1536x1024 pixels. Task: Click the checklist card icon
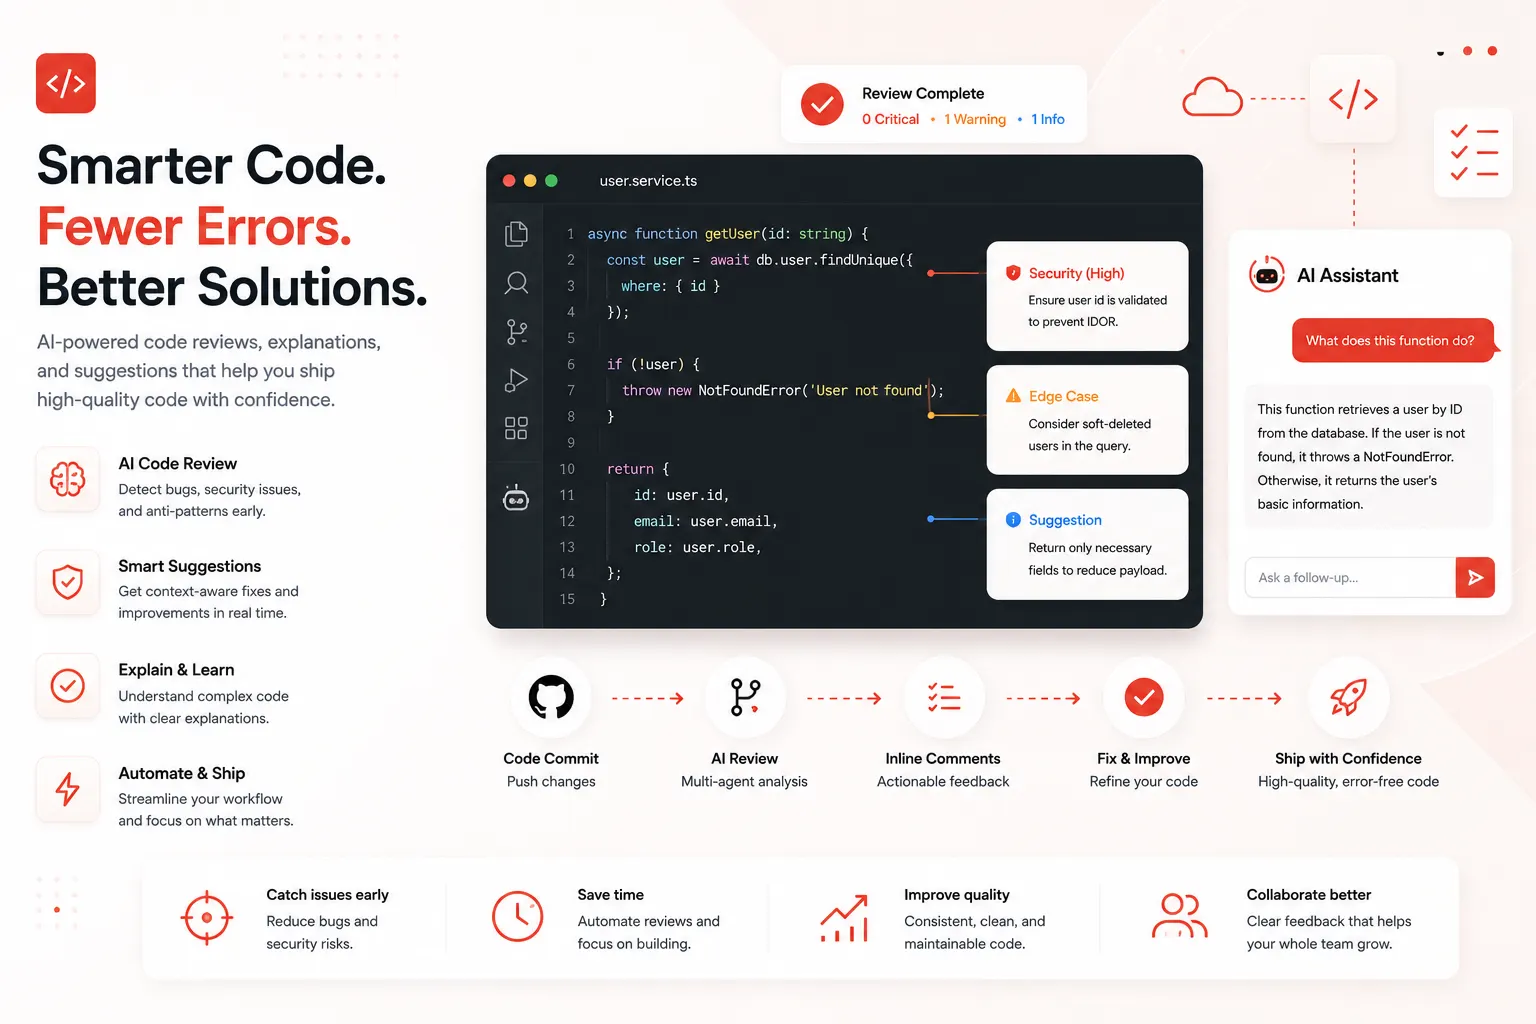pos(1473,153)
